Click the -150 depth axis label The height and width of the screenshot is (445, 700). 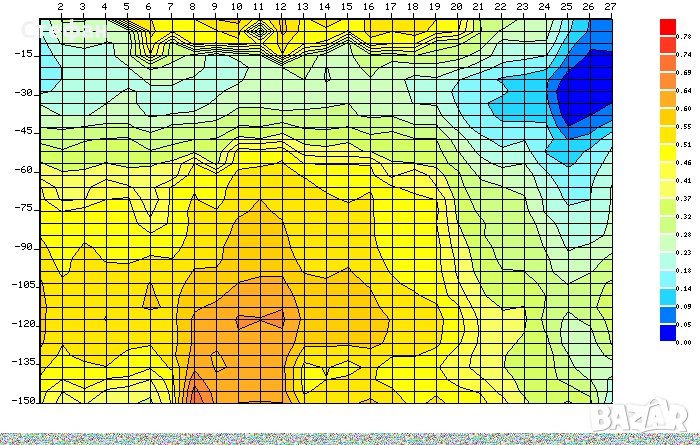click(x=22, y=399)
